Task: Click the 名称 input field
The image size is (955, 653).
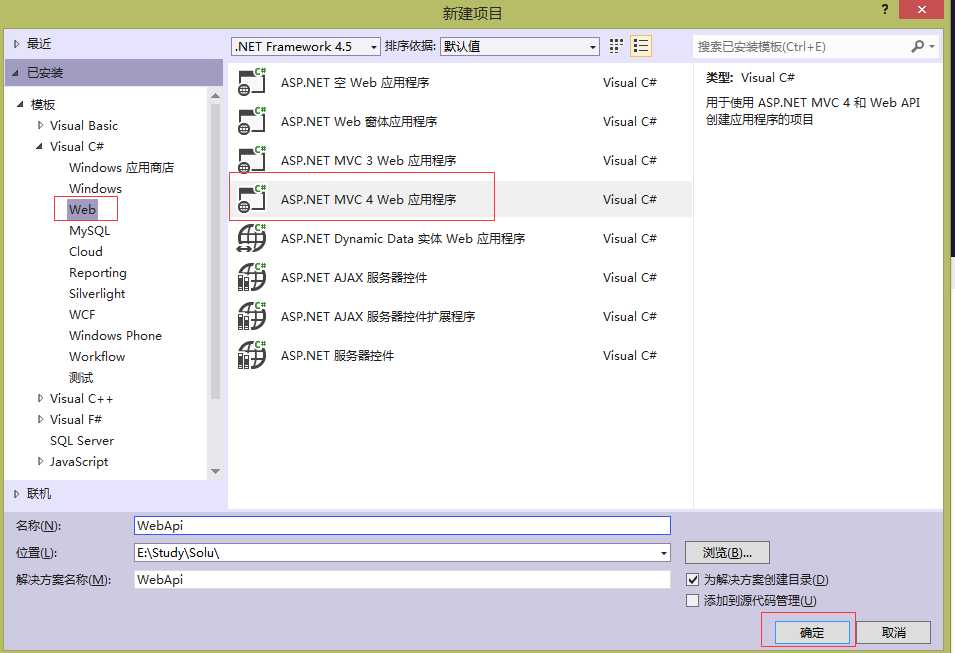Action: tap(402, 525)
